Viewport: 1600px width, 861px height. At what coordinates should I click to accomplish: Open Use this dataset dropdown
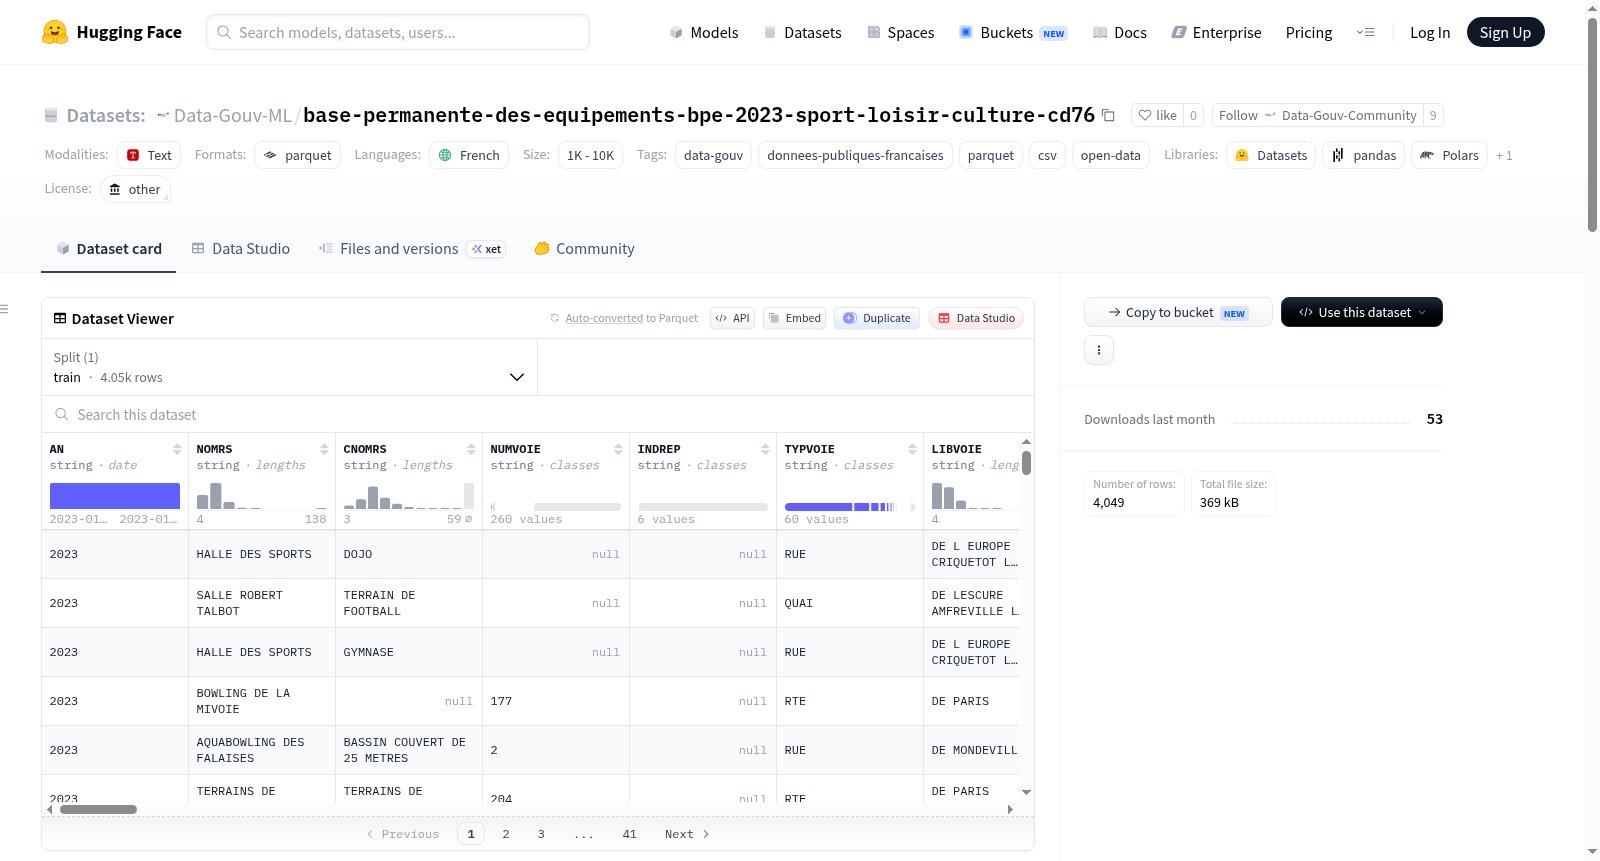coord(1362,312)
